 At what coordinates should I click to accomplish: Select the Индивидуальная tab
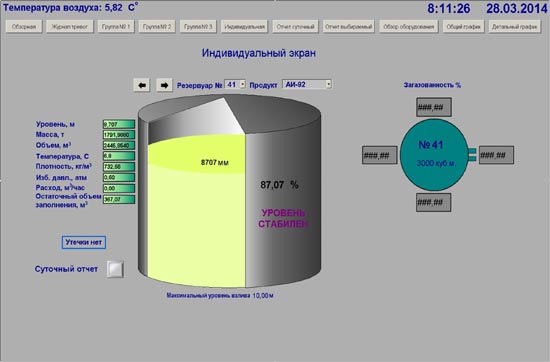pos(244,27)
